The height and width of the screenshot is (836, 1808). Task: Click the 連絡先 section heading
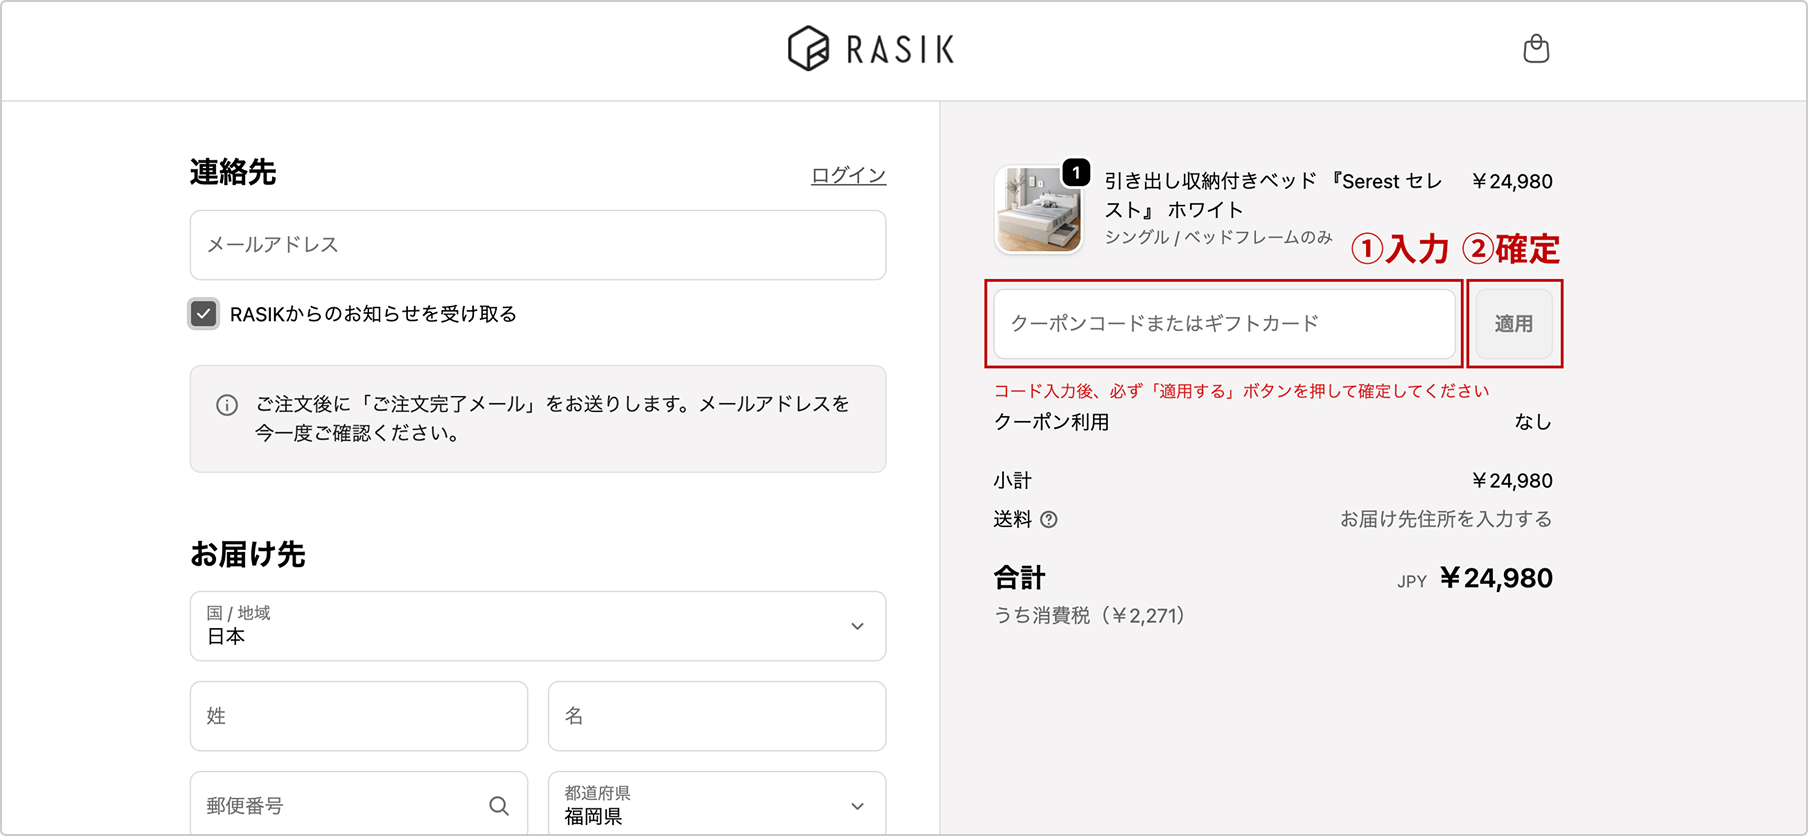pyautogui.click(x=233, y=172)
